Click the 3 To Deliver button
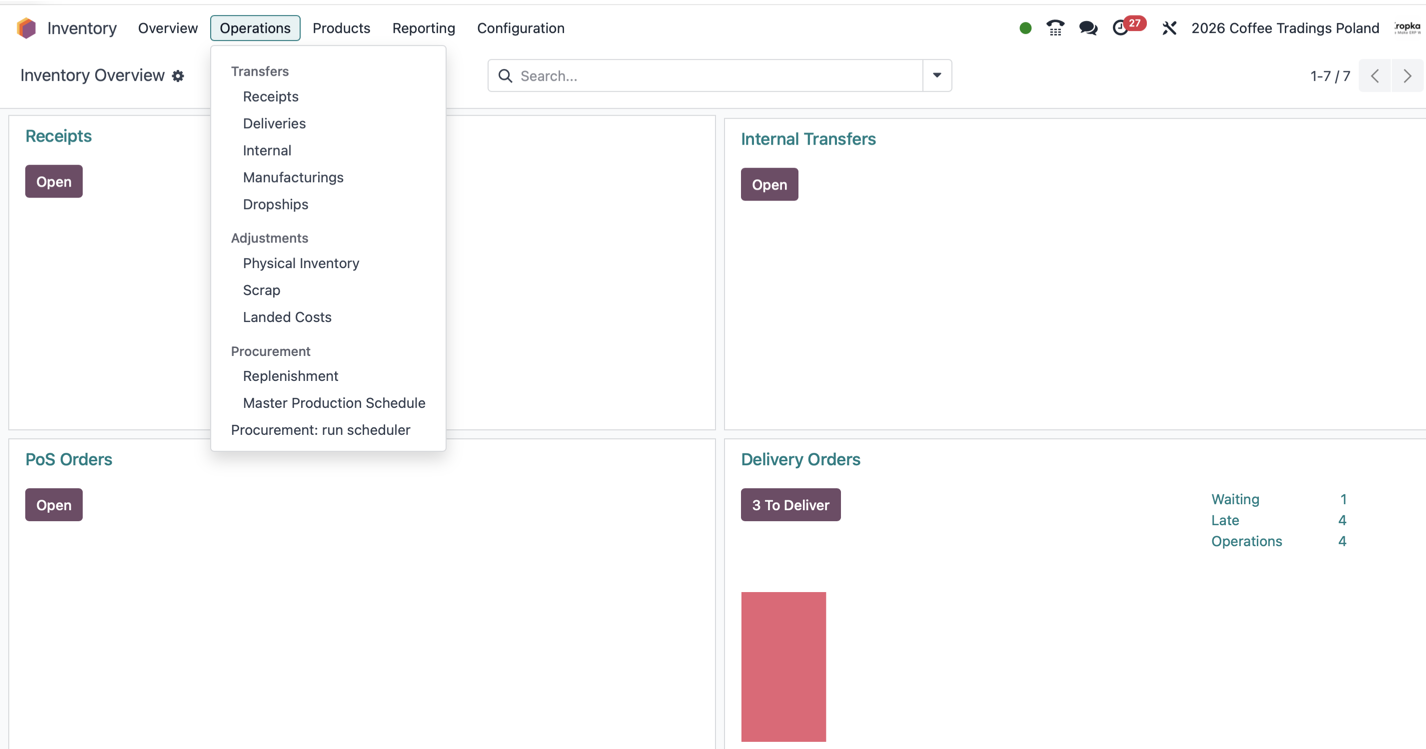The height and width of the screenshot is (749, 1426). 790,505
